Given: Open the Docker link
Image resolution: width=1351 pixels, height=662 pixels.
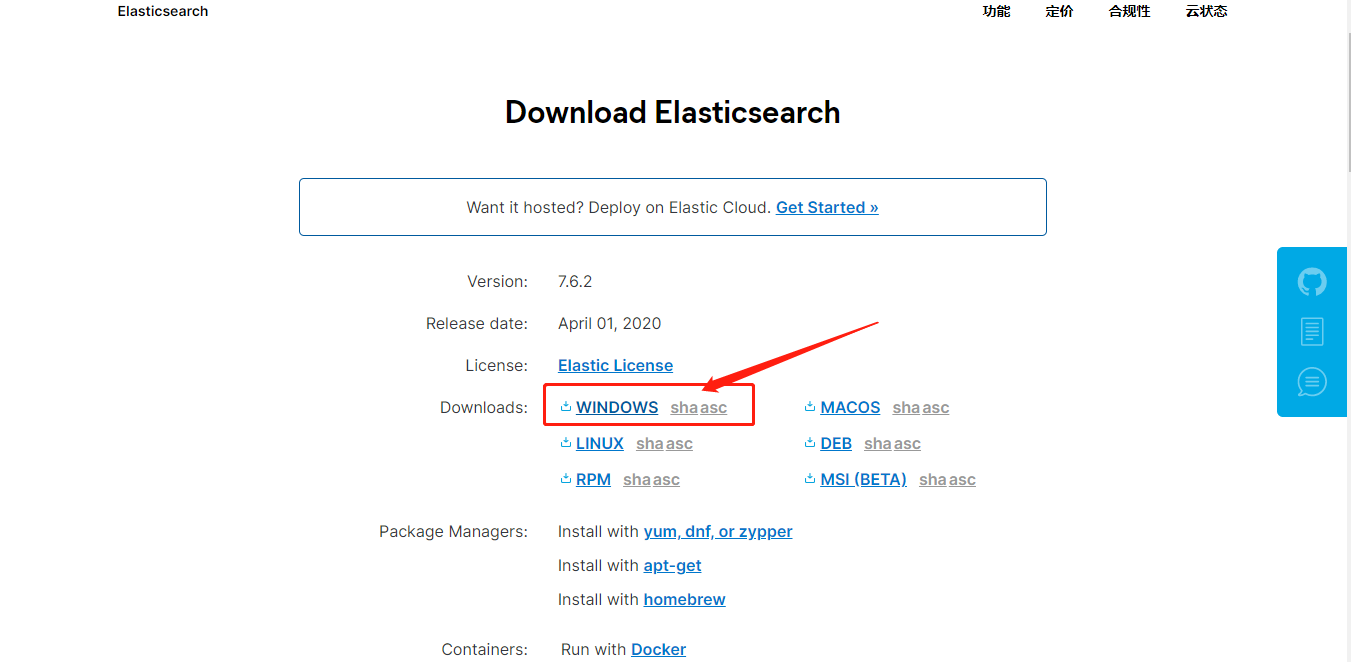Looking at the screenshot, I should click(x=658, y=649).
